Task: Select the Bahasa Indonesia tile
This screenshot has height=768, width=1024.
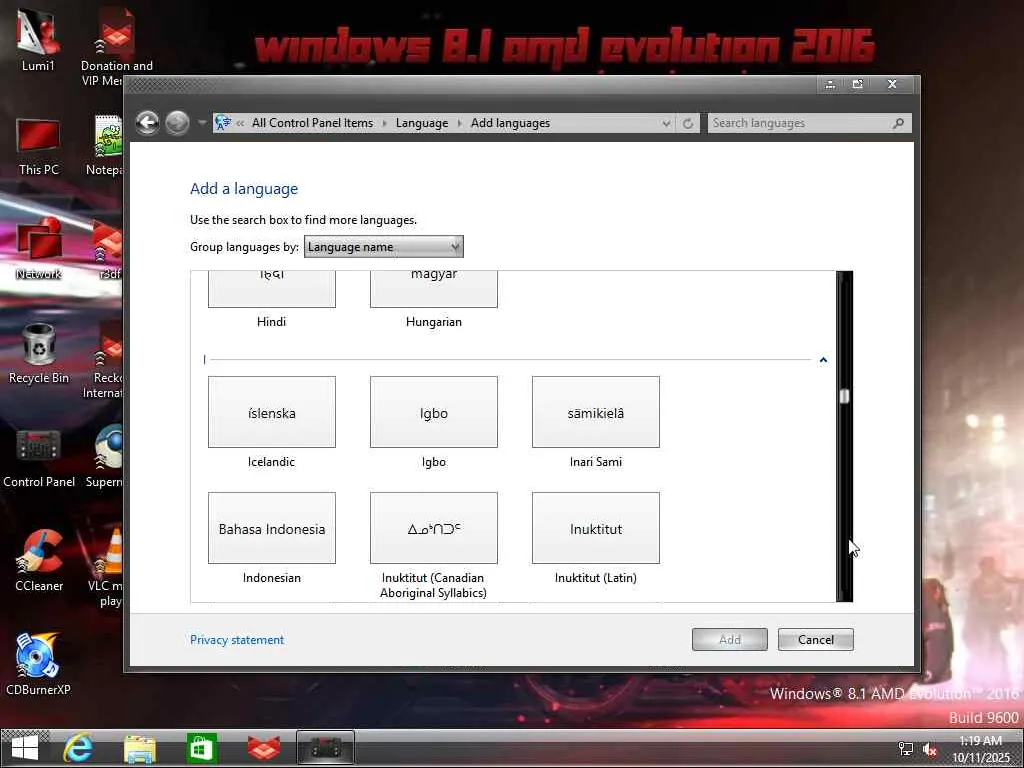Action: pyautogui.click(x=272, y=528)
